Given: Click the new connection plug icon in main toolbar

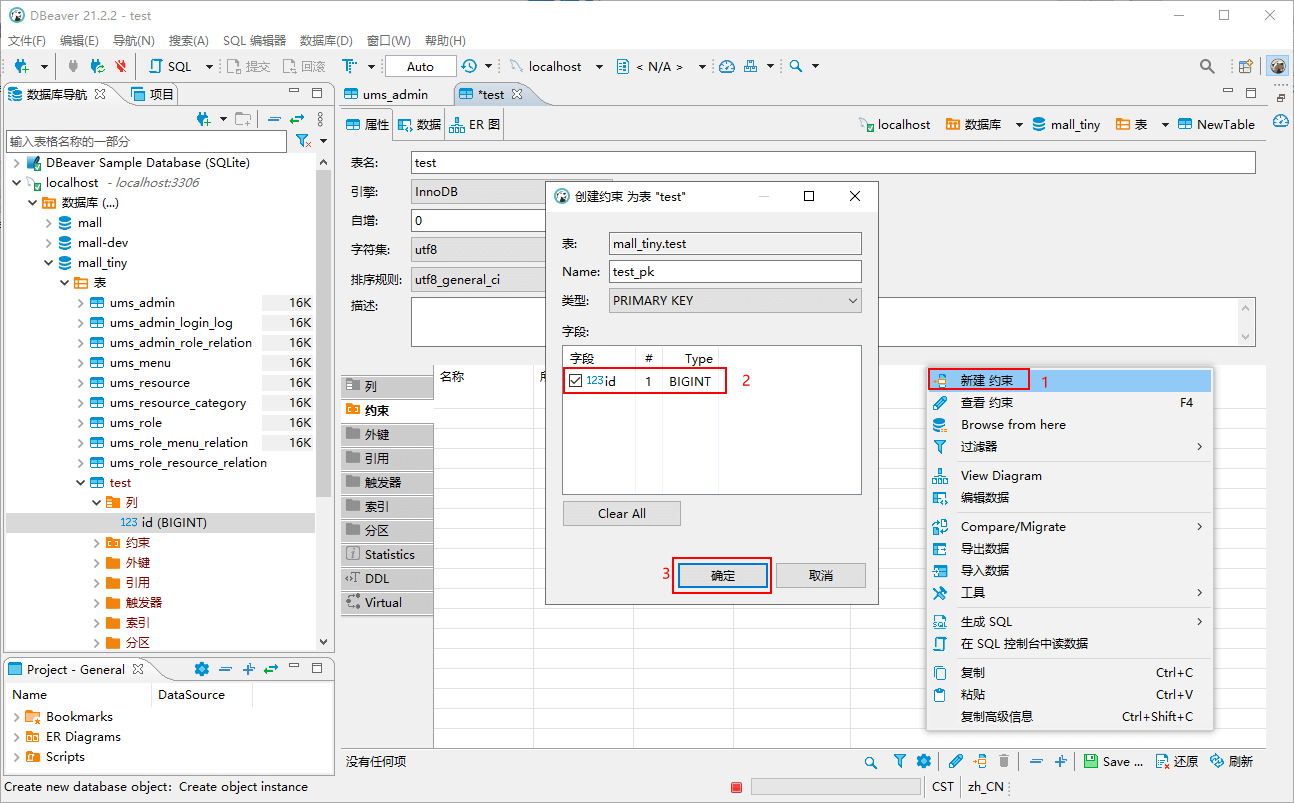Looking at the screenshot, I should tap(21, 66).
